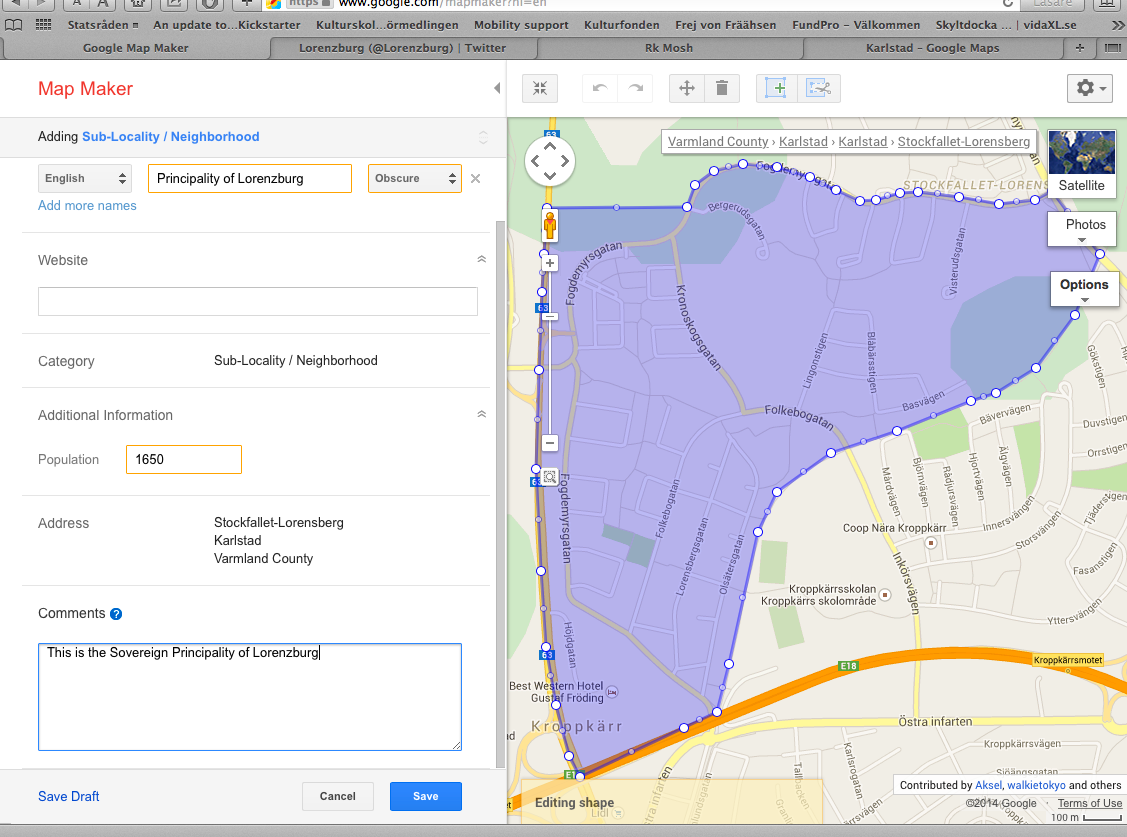Open the Mobility support bookmark
The image size is (1127, 837).
pyautogui.click(x=521, y=25)
